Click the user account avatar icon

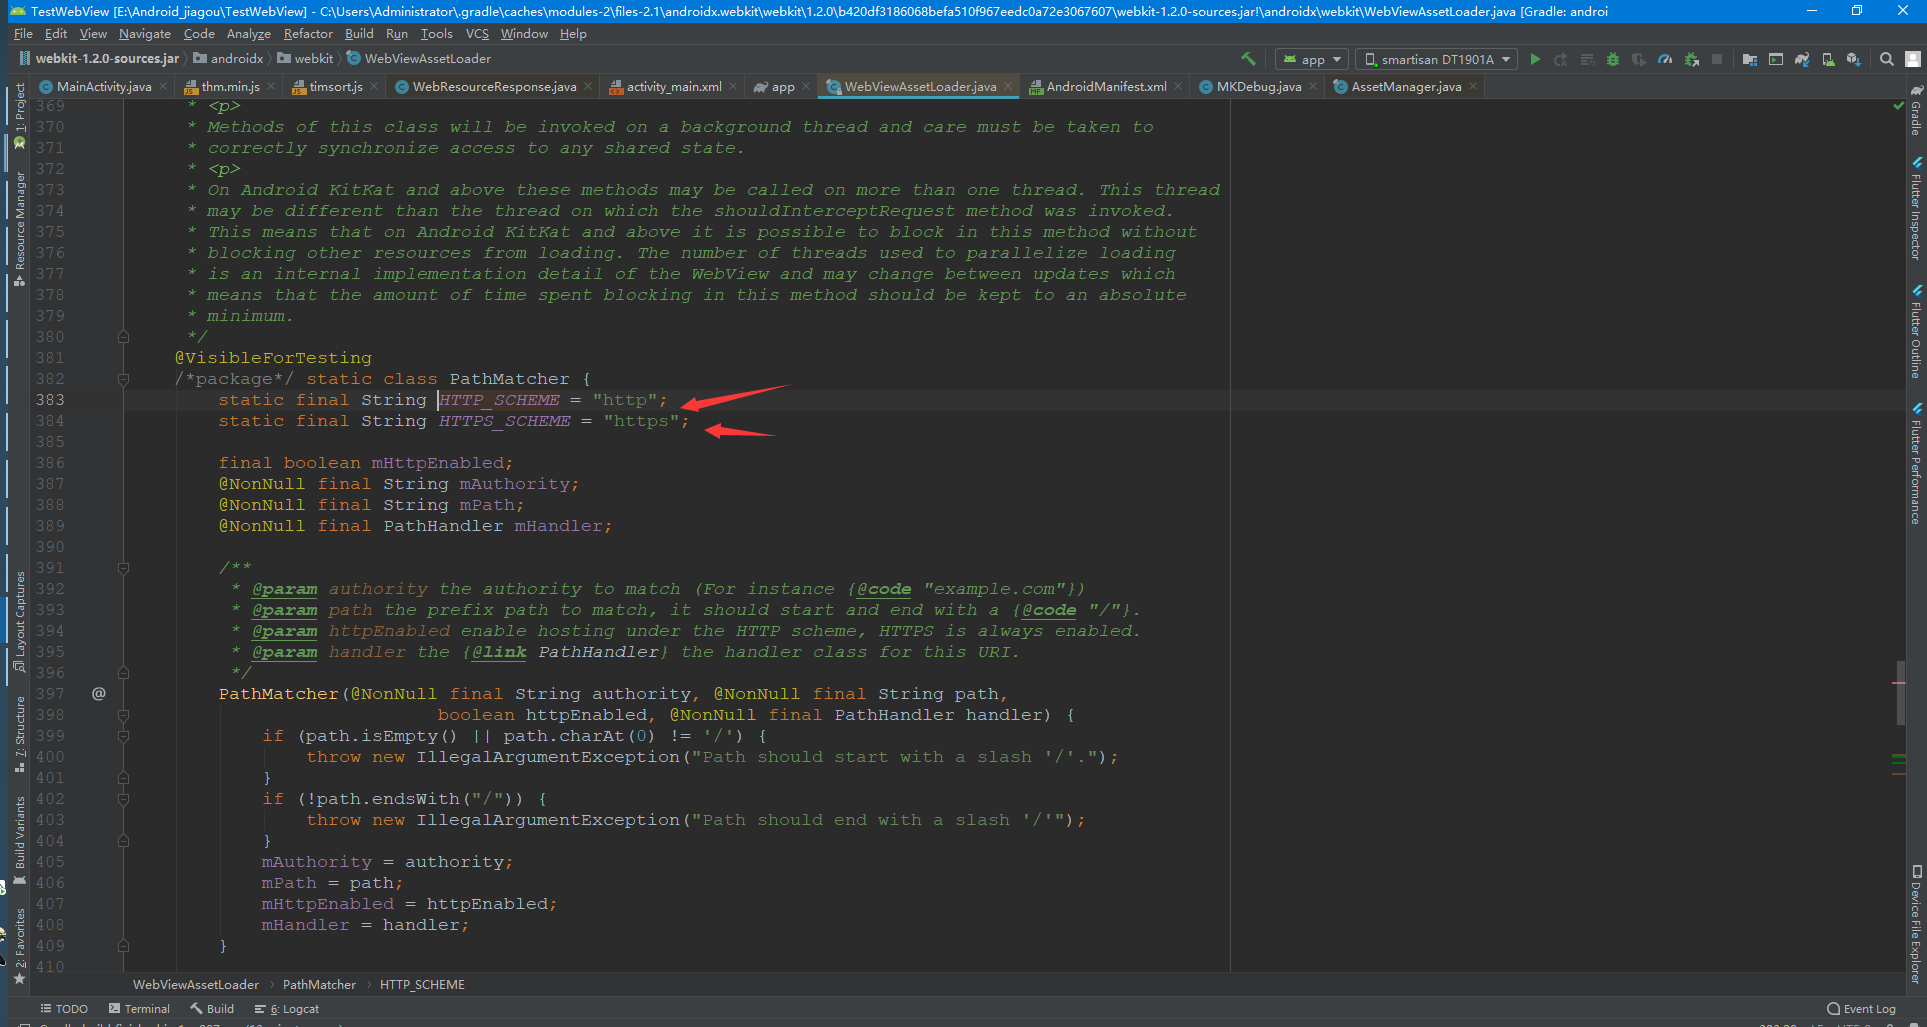[1913, 59]
